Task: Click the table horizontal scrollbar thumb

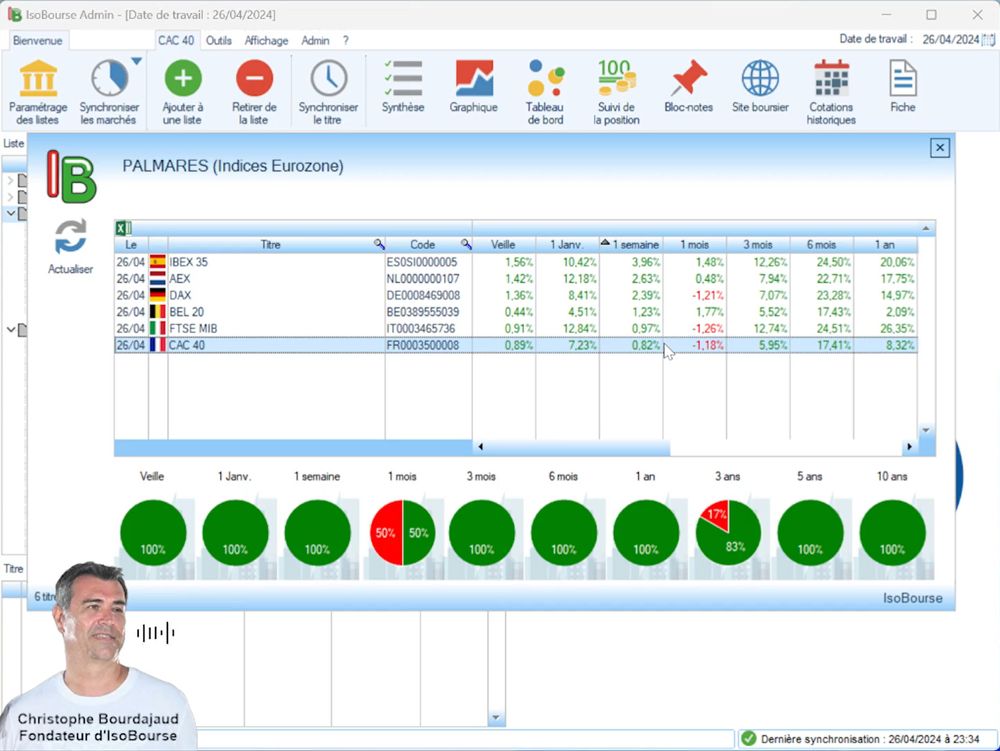Action: [577, 447]
